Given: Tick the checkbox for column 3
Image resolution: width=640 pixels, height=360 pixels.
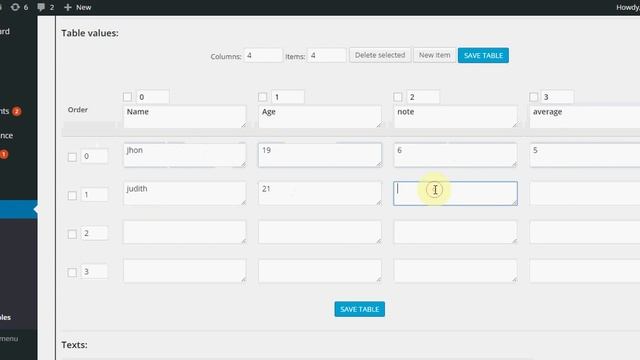Looking at the screenshot, I should click(x=533, y=97).
